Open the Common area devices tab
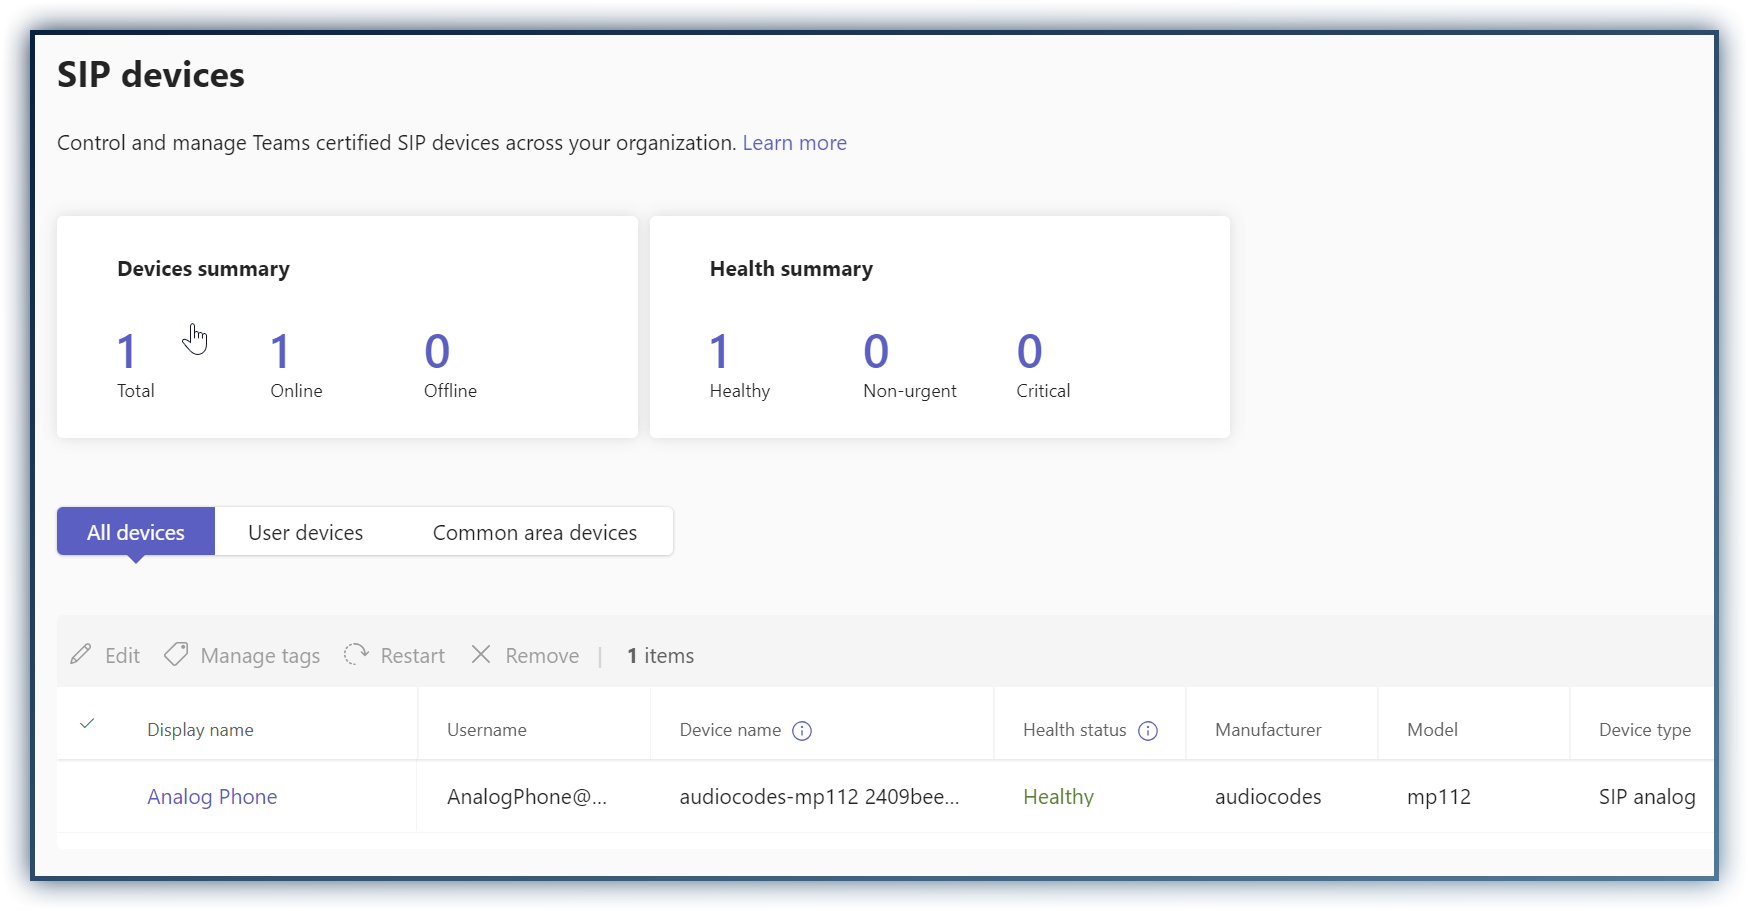Image resolution: width=1749 pixels, height=911 pixels. (534, 532)
